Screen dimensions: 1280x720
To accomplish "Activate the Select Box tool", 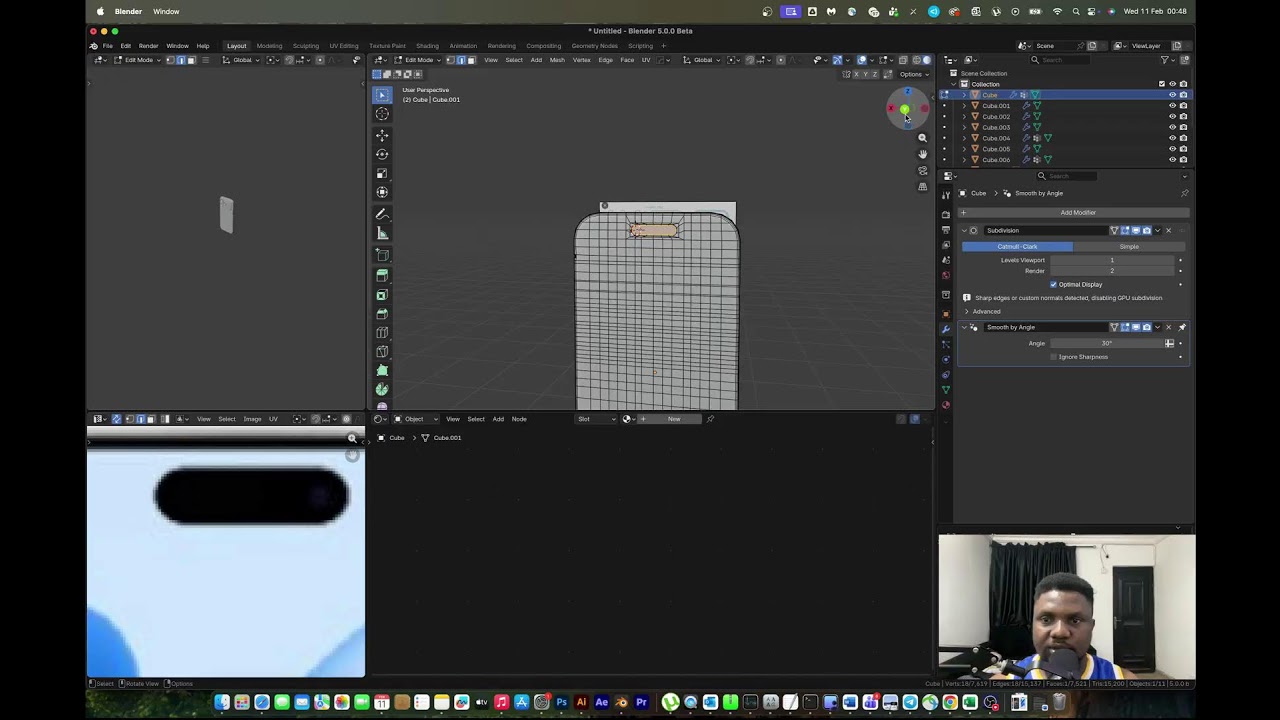I will [382, 94].
